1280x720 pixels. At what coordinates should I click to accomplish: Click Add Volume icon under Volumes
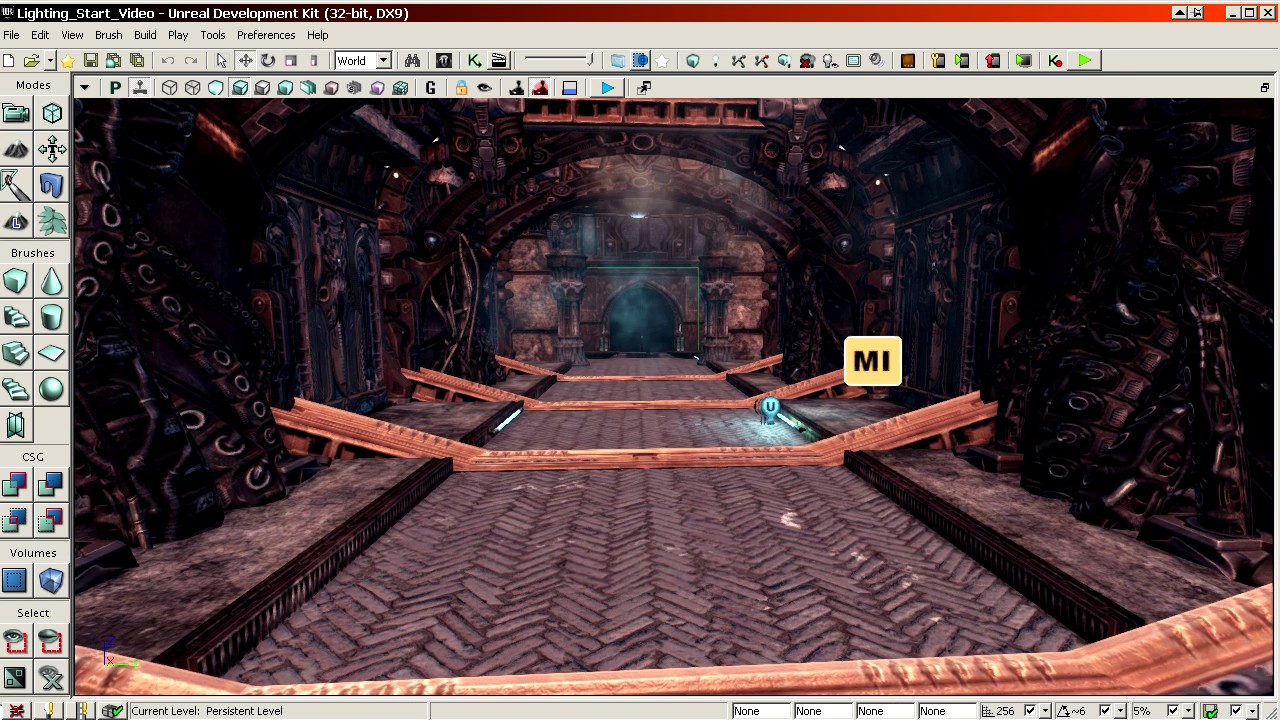(52, 581)
